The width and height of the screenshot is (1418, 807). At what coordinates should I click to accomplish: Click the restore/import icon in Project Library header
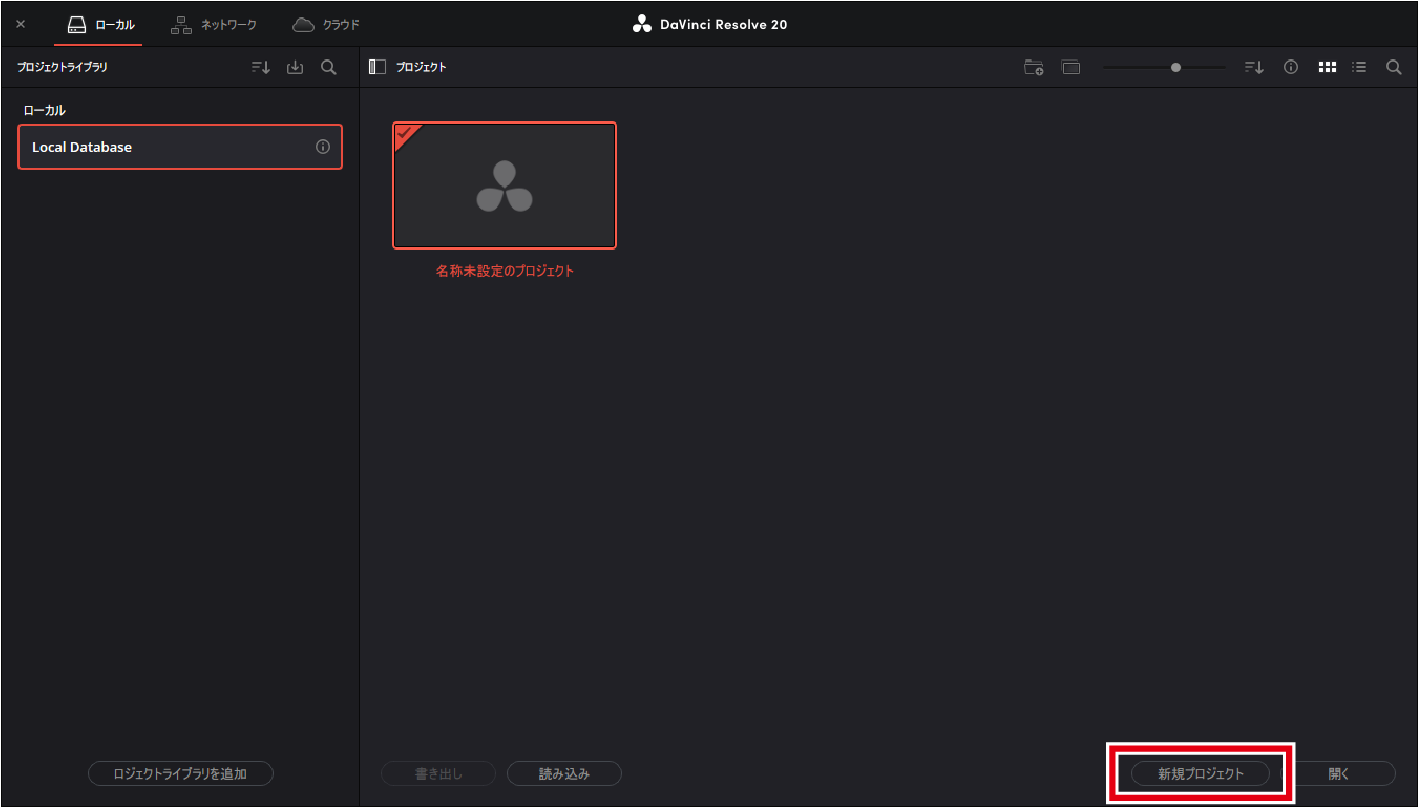(295, 67)
